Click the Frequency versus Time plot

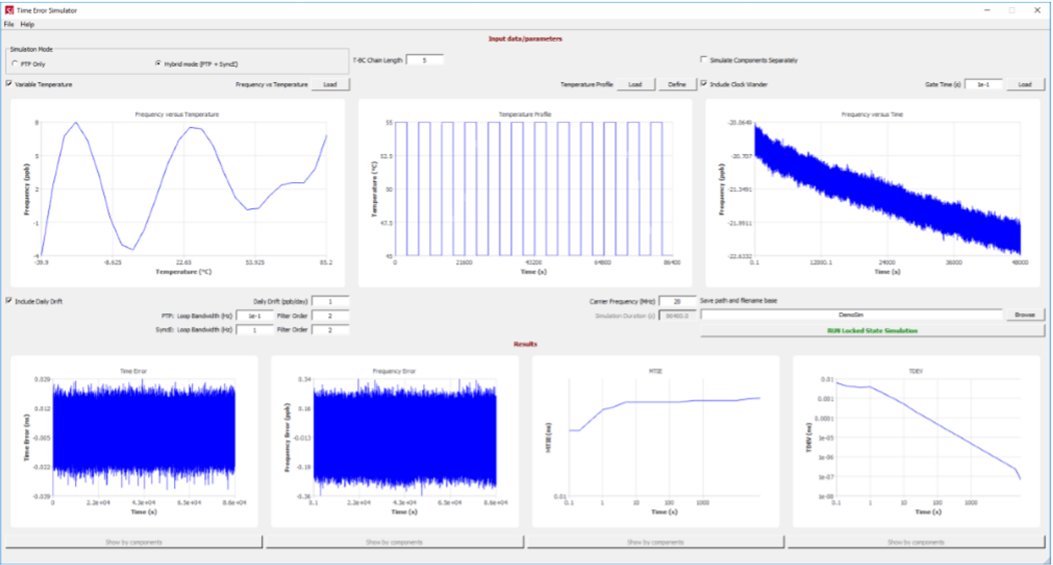click(x=872, y=193)
